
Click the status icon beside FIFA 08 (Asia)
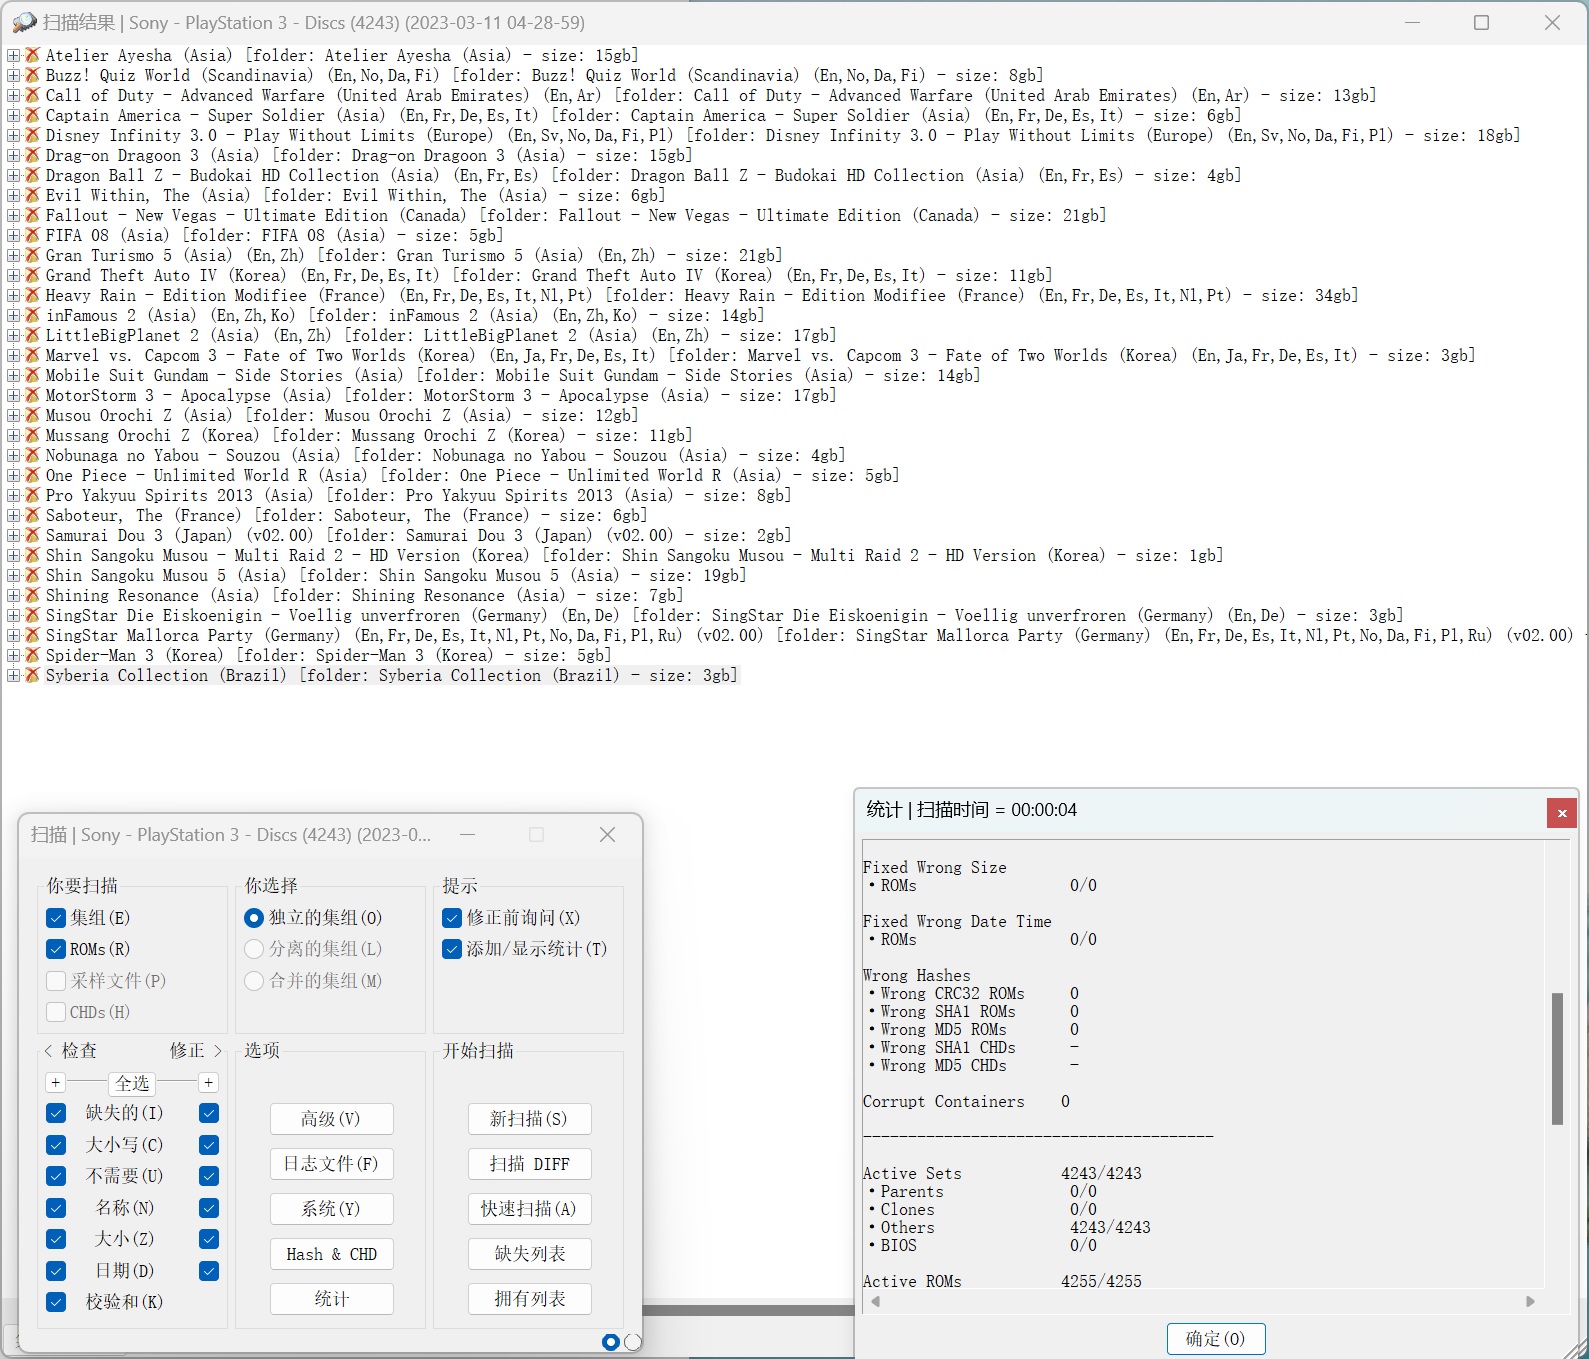[x=32, y=236]
